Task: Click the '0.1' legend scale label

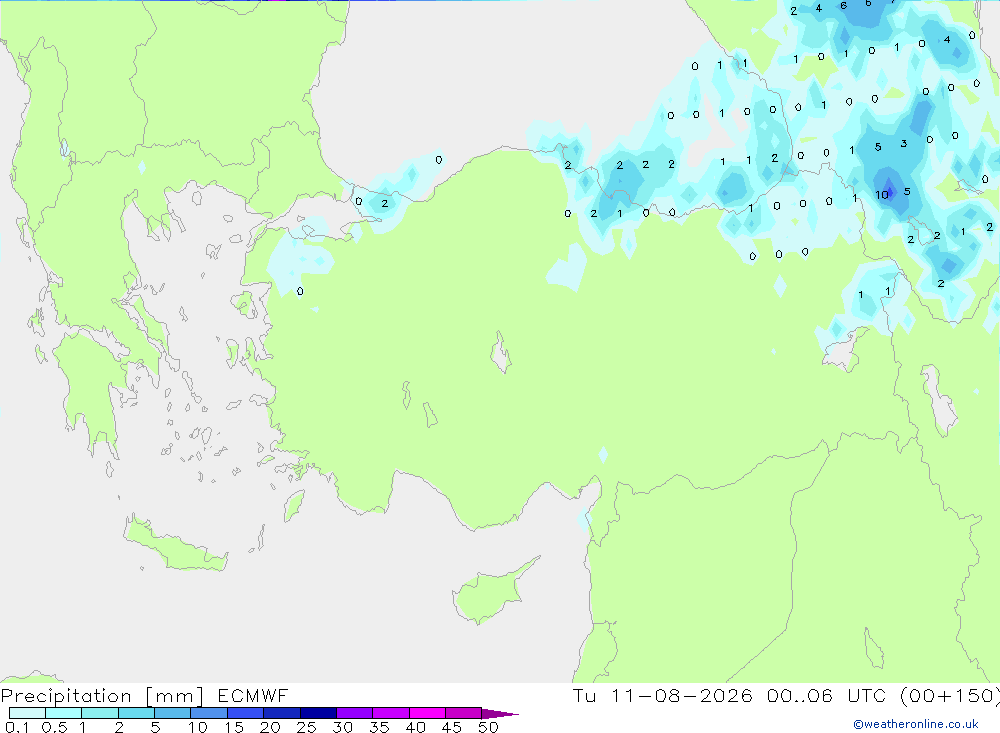Action: point(17,727)
